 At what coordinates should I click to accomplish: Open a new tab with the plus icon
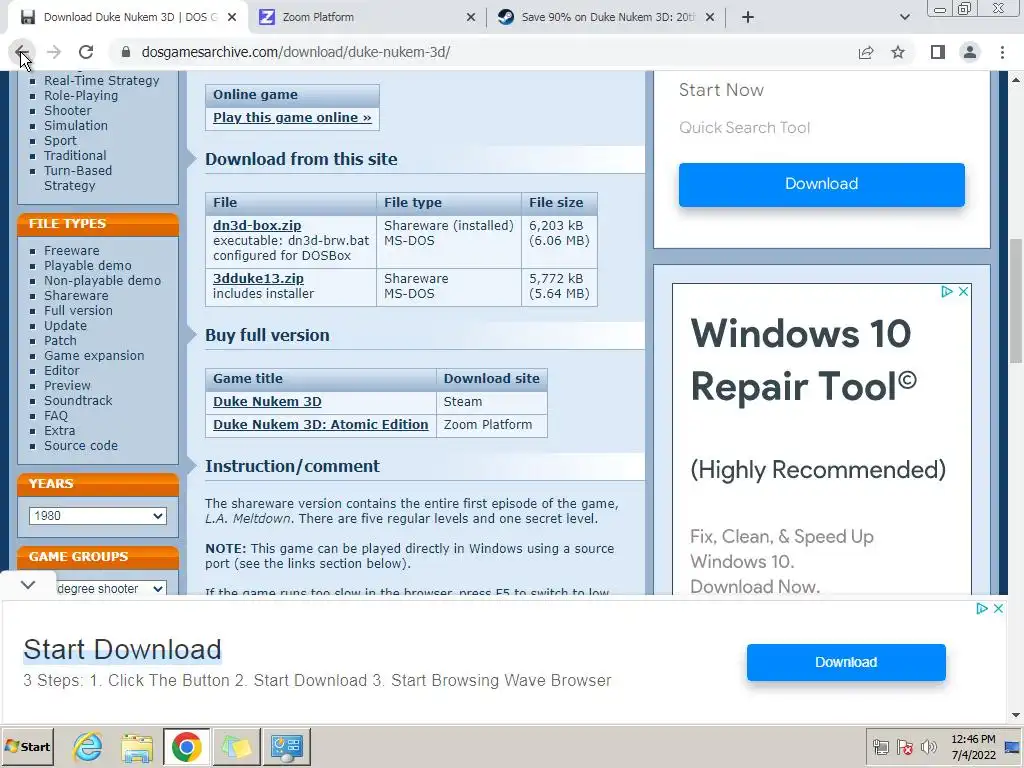748,17
